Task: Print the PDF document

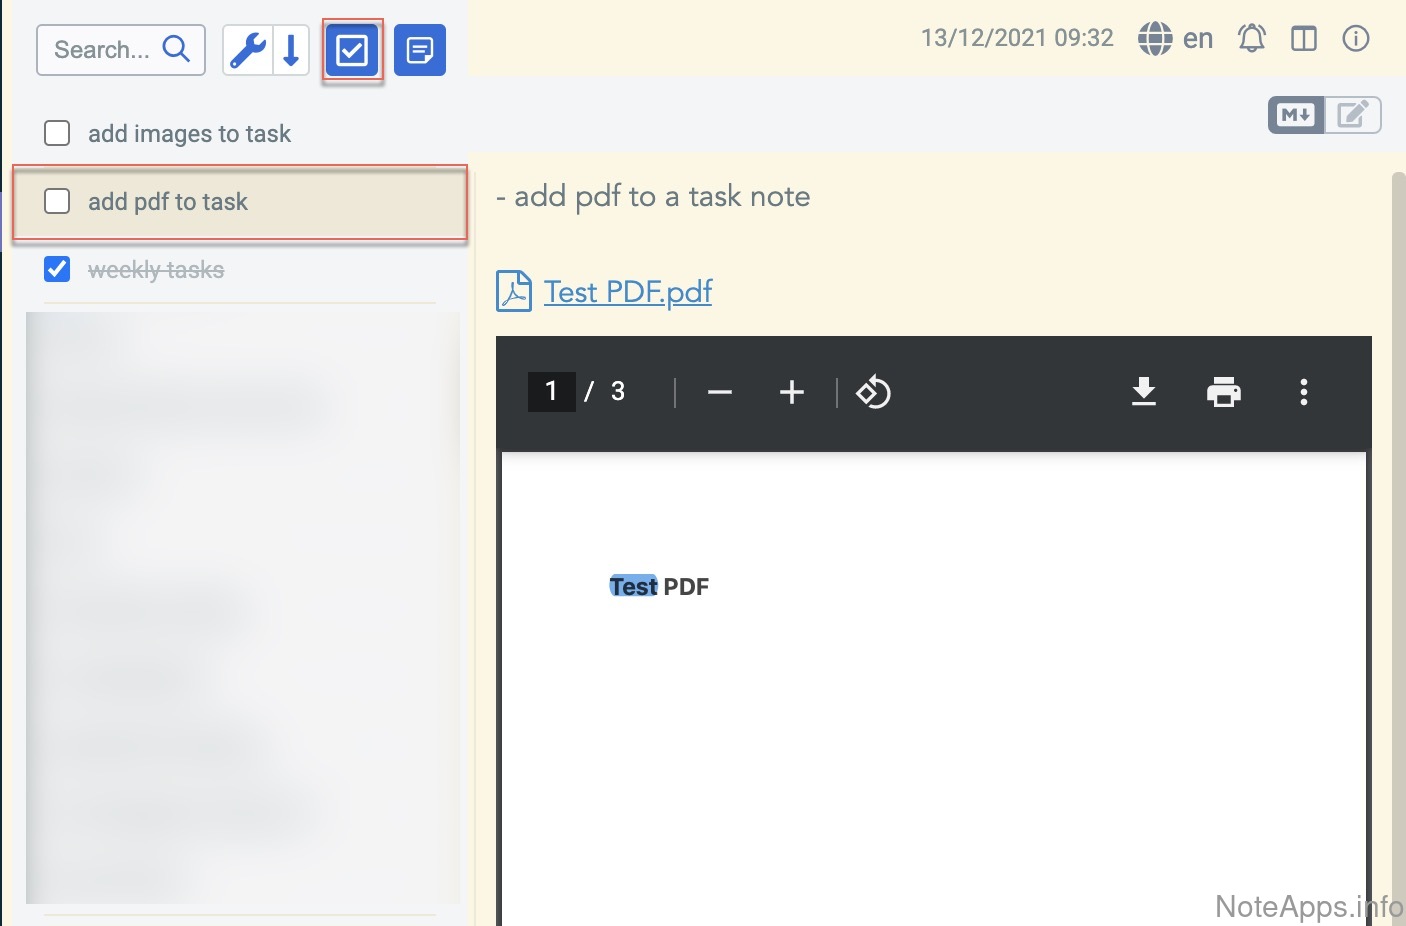Action: click(x=1223, y=392)
